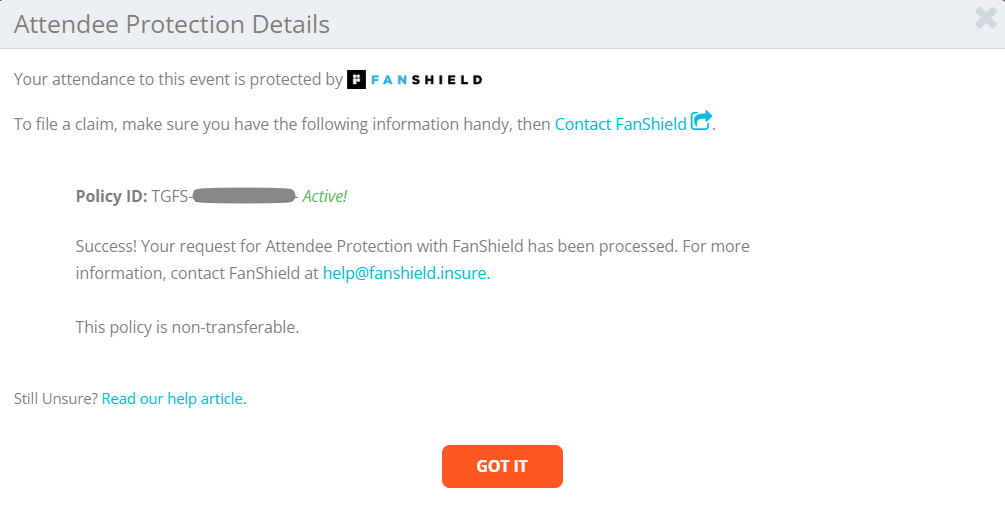
Task: Click the 'protected by' intro sentence
Action: tap(179, 80)
